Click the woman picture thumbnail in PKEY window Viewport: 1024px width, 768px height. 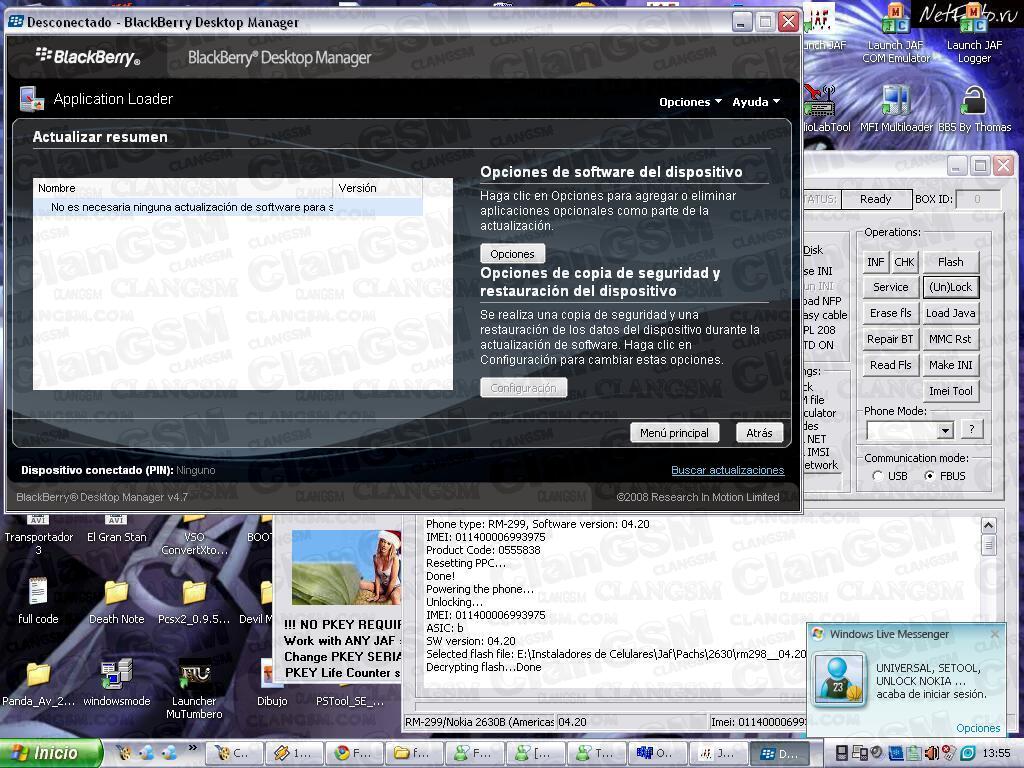[346, 568]
